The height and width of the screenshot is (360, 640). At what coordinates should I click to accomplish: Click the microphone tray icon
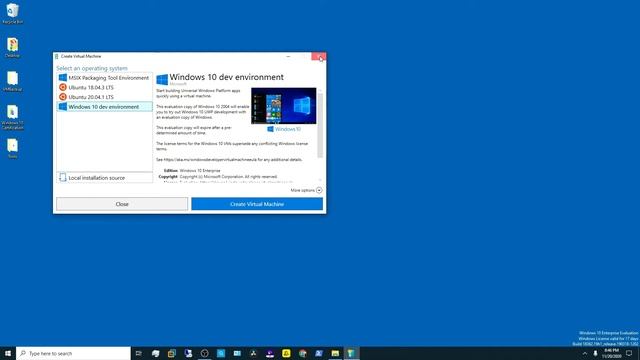point(595,353)
